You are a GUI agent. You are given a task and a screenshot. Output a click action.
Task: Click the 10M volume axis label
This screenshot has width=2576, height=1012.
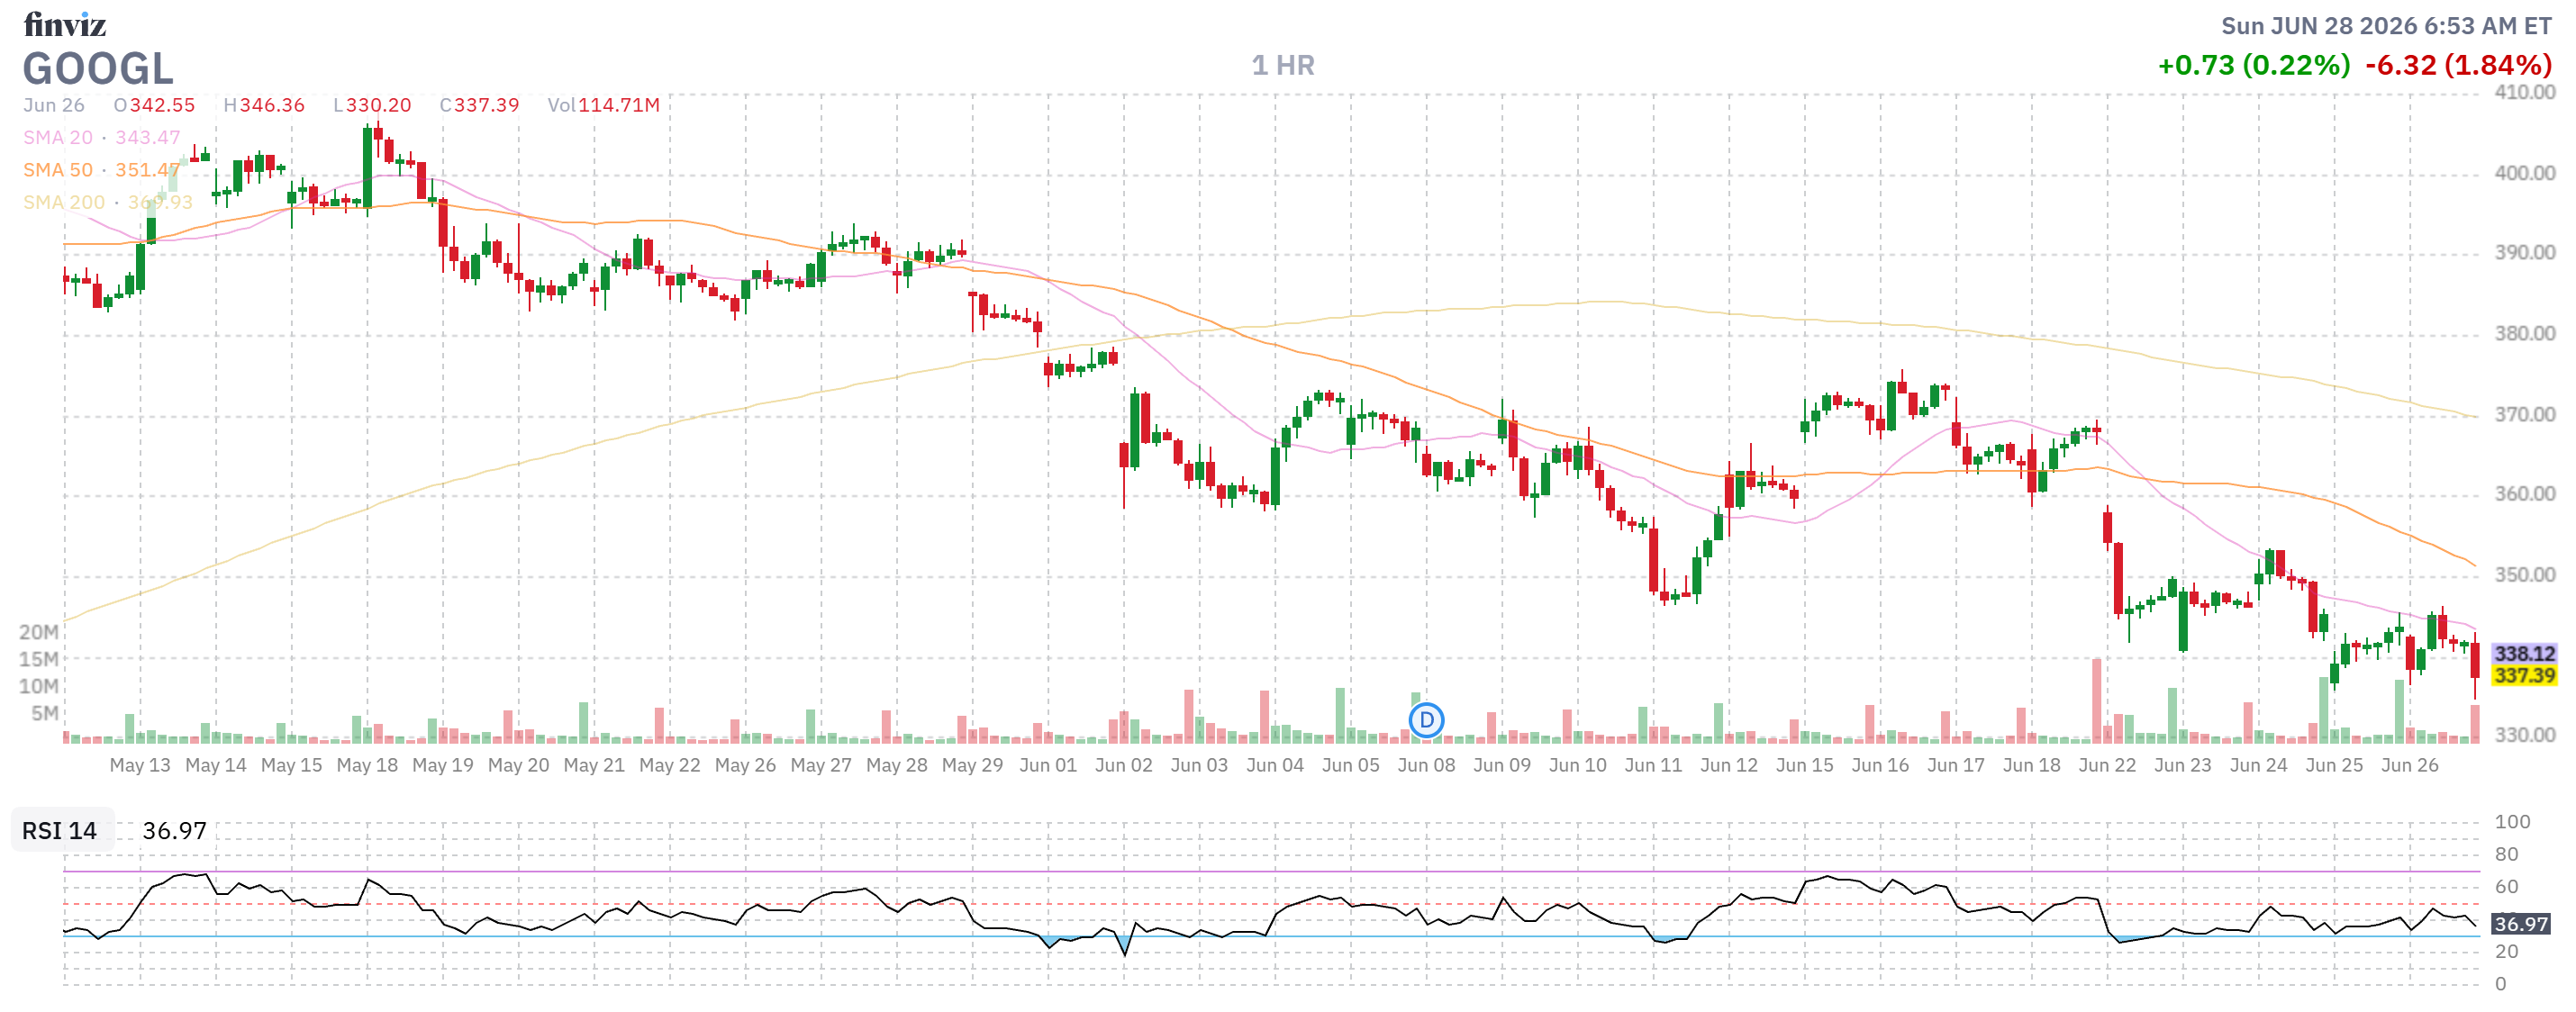[39, 686]
